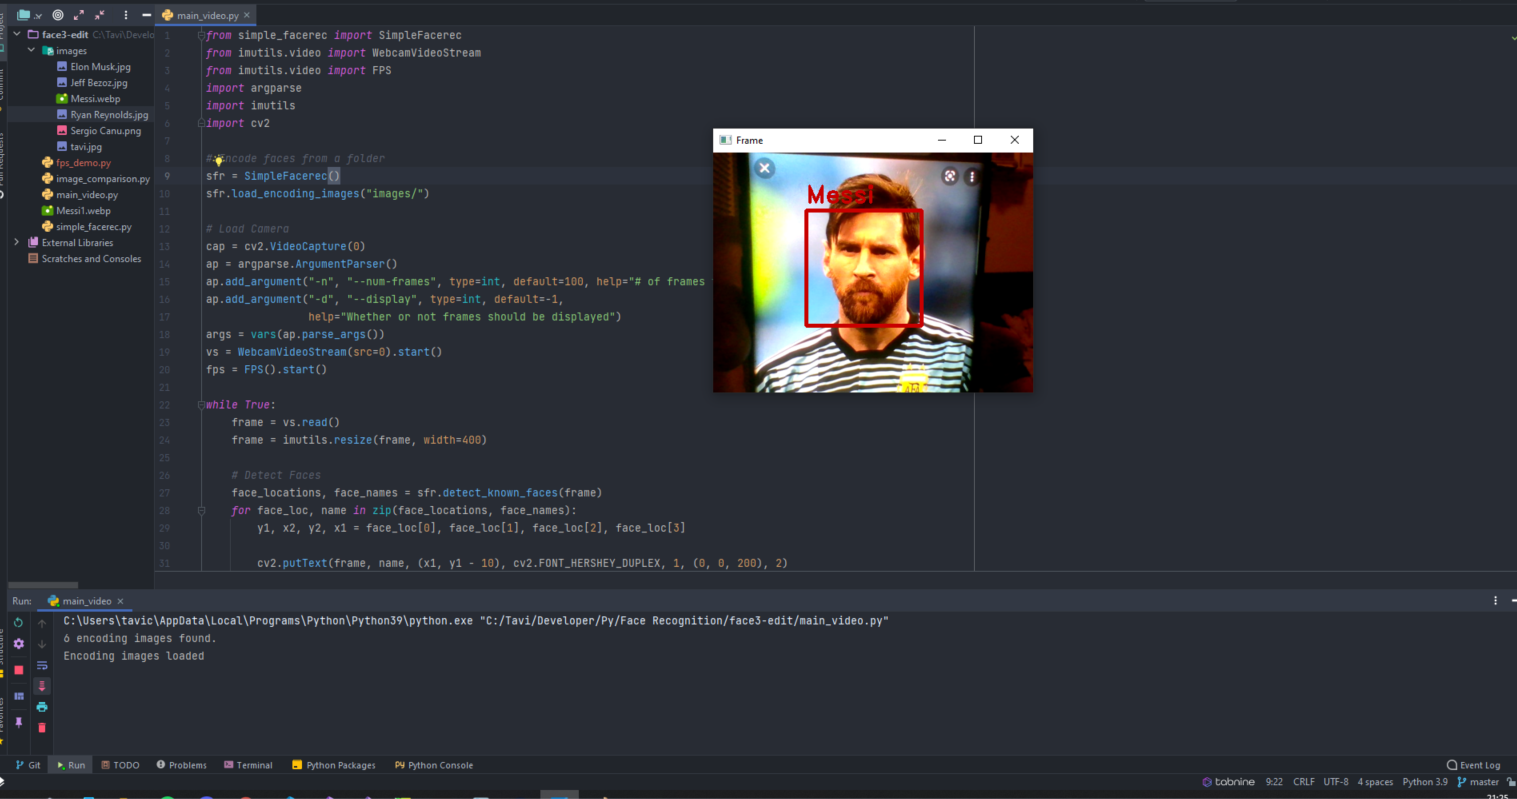Select tavi.jpg file
This screenshot has height=799, width=1517.
pyautogui.click(x=79, y=147)
